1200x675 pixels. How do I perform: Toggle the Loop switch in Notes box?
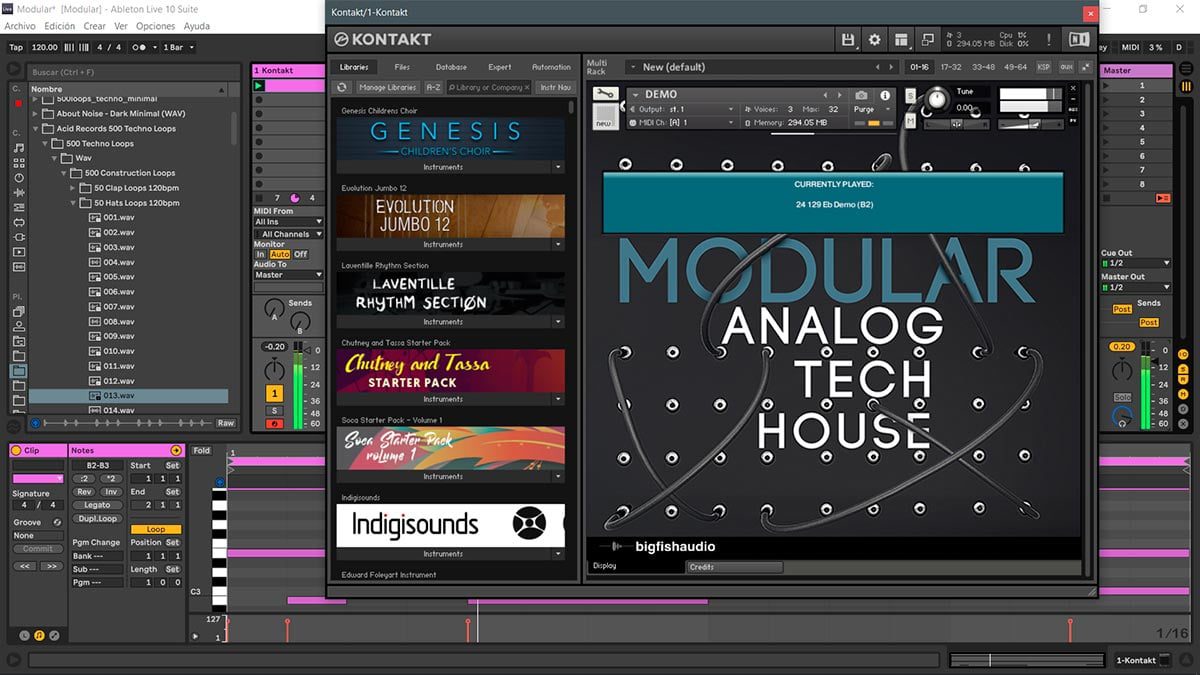coord(156,530)
